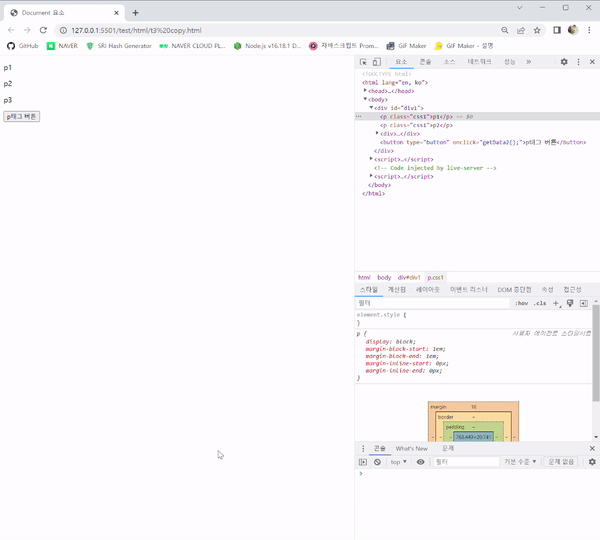
Task: Collapse the div id=div1 node
Action: tap(371, 108)
